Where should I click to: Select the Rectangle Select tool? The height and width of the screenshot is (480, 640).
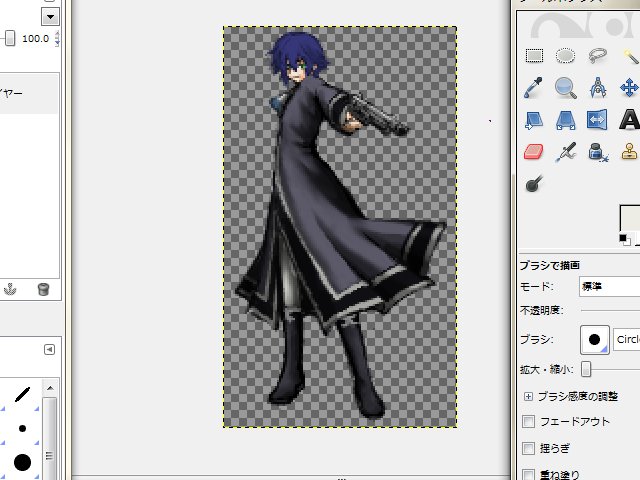[534, 56]
